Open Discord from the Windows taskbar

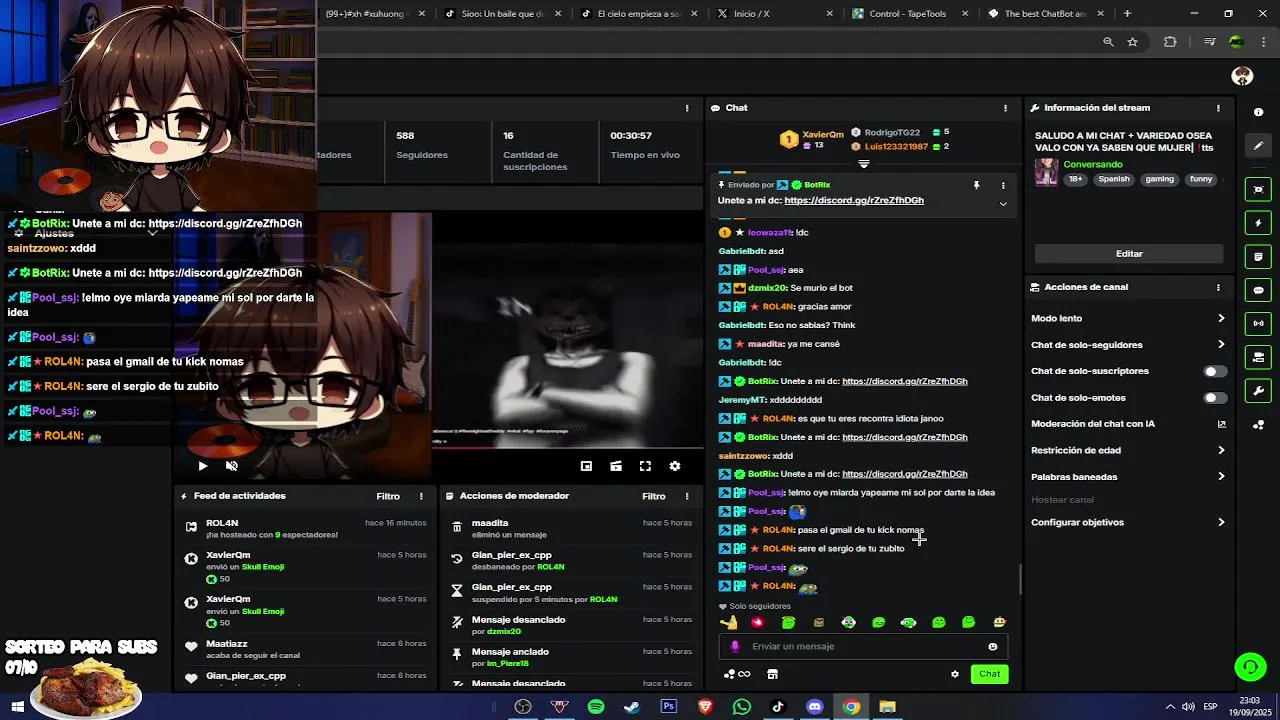point(814,707)
